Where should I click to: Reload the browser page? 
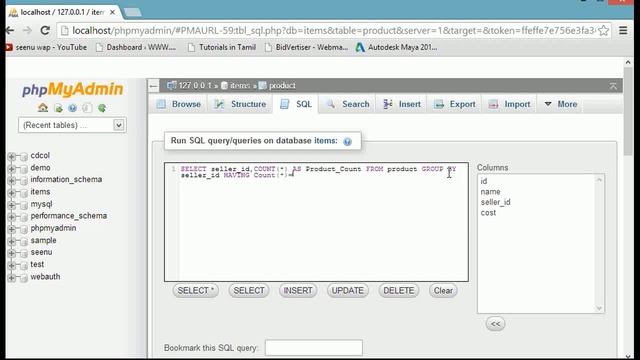click(x=45, y=30)
